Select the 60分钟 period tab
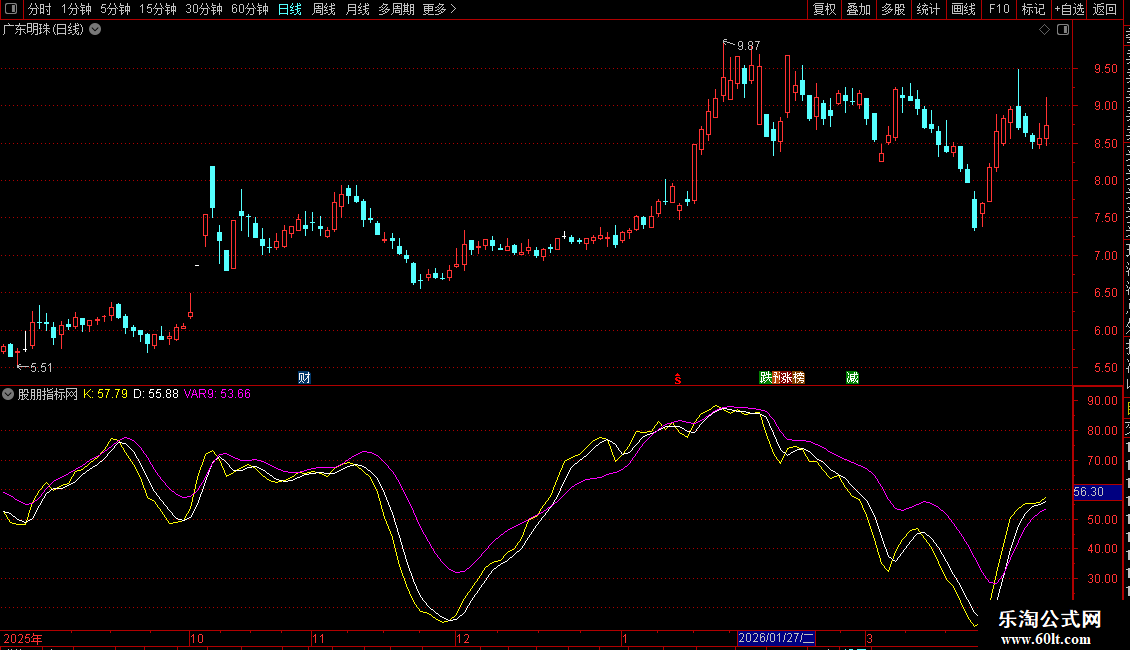This screenshot has height=650, width=1130. 249,9
